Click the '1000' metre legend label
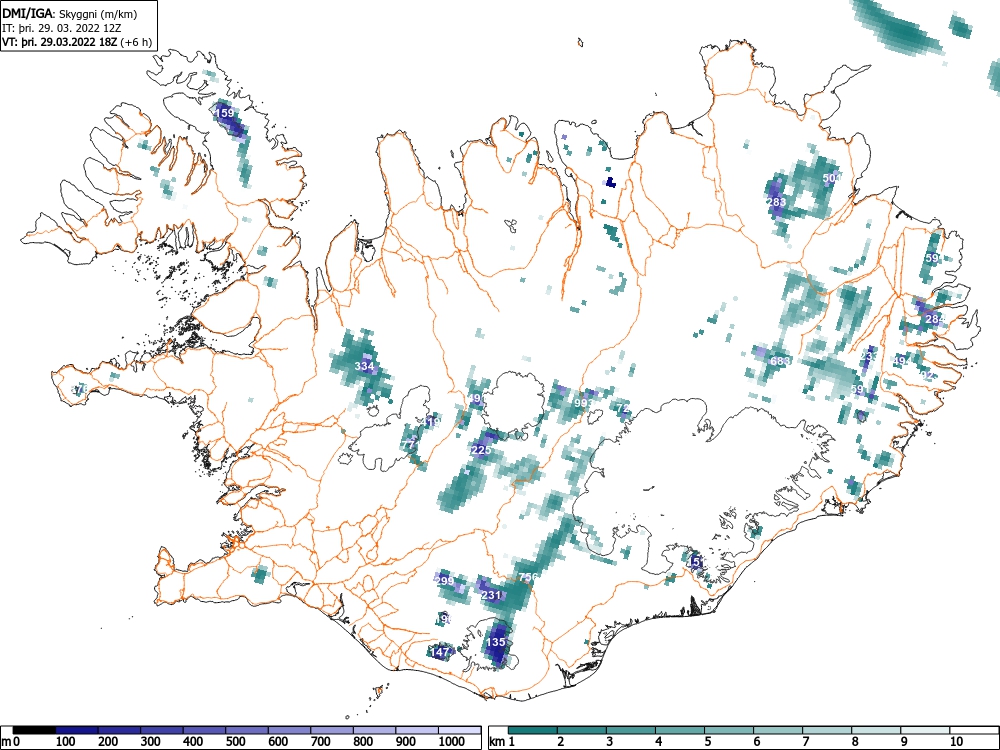The width and height of the screenshot is (1000, 750). [x=452, y=742]
